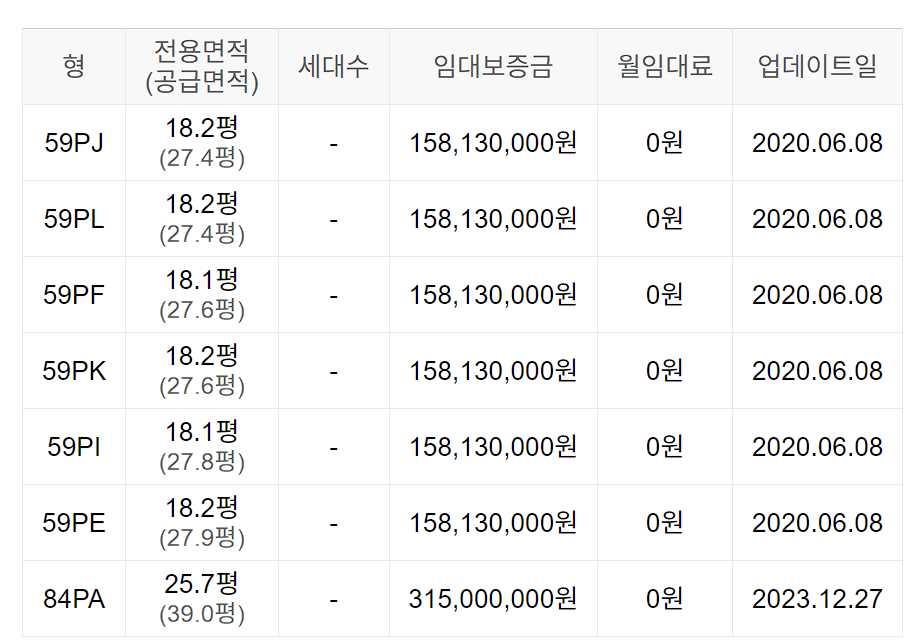Click the 임대보증금 column header

(x=493, y=66)
